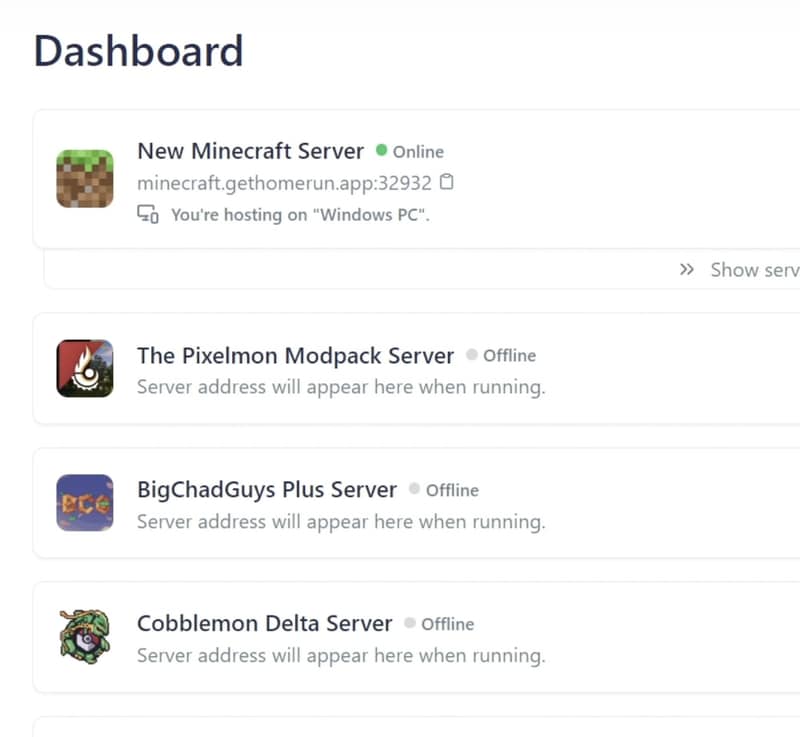Viewport: 800px width, 737px height.
Task: Click the green Online status dot
Action: [381, 151]
